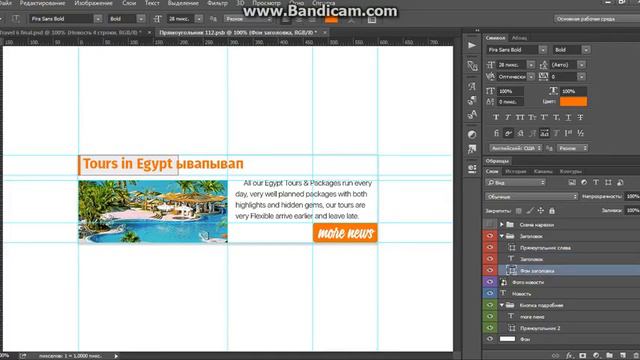This screenshot has height=360, width=640.
Task: Click the new adjustment layer icon
Action: coord(596,356)
